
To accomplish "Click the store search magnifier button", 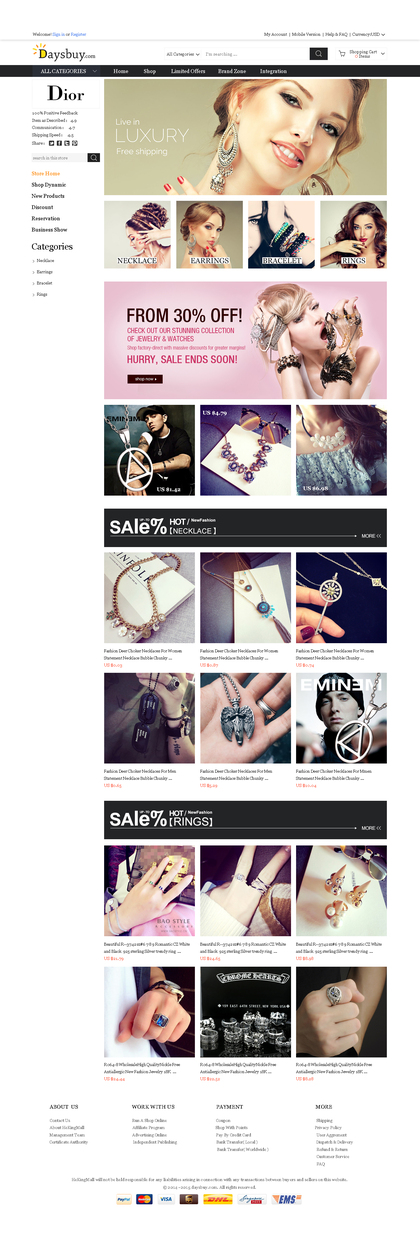I will coord(94,158).
